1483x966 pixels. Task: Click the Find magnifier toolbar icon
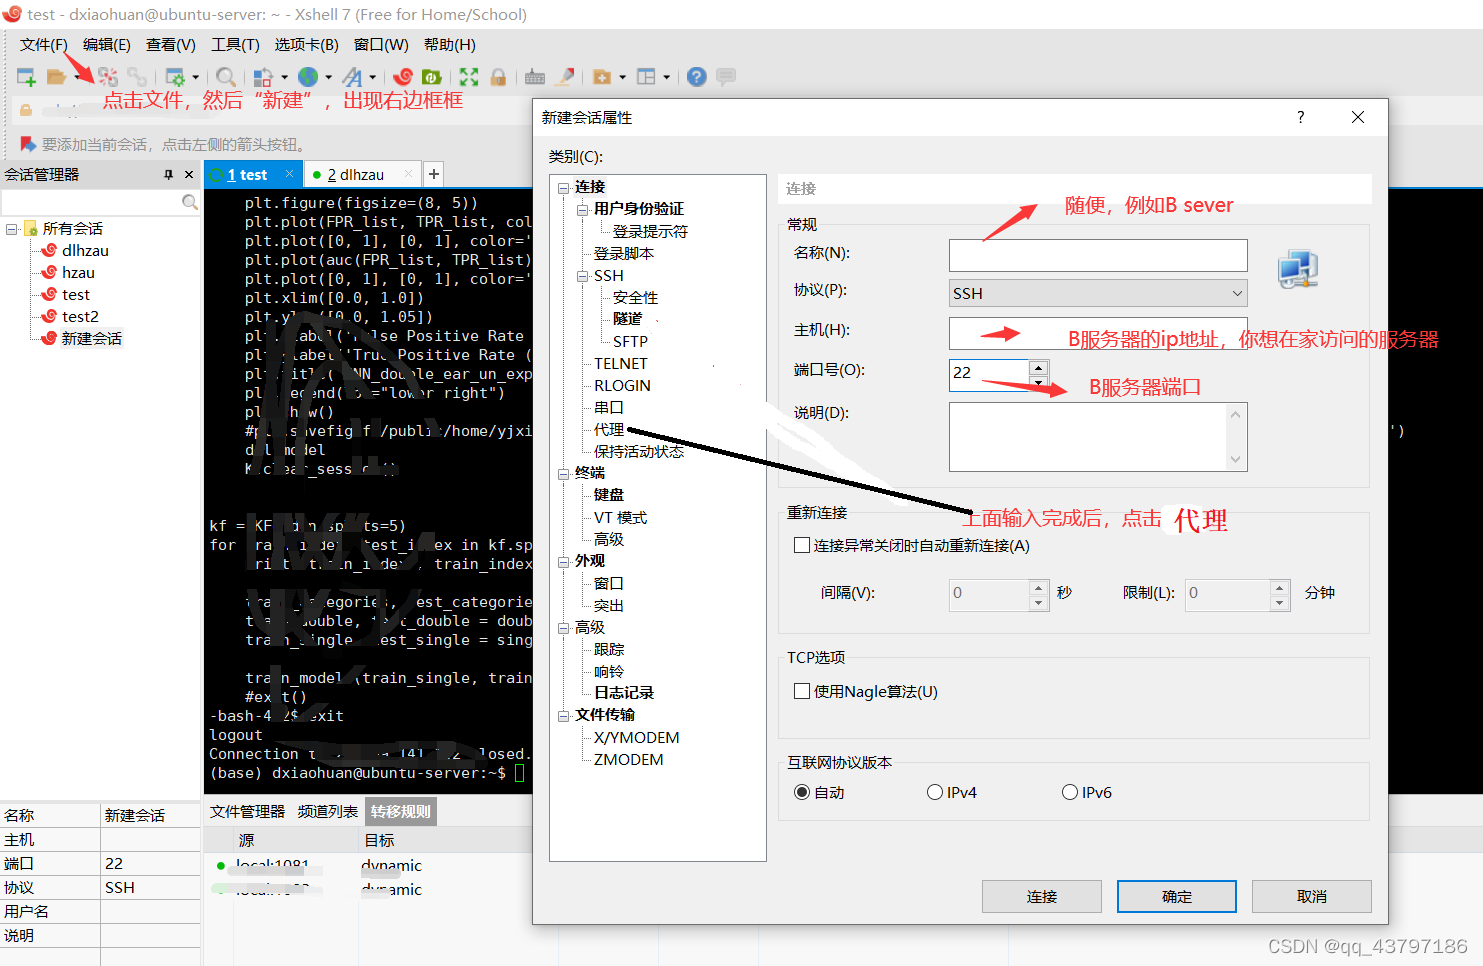pos(226,77)
